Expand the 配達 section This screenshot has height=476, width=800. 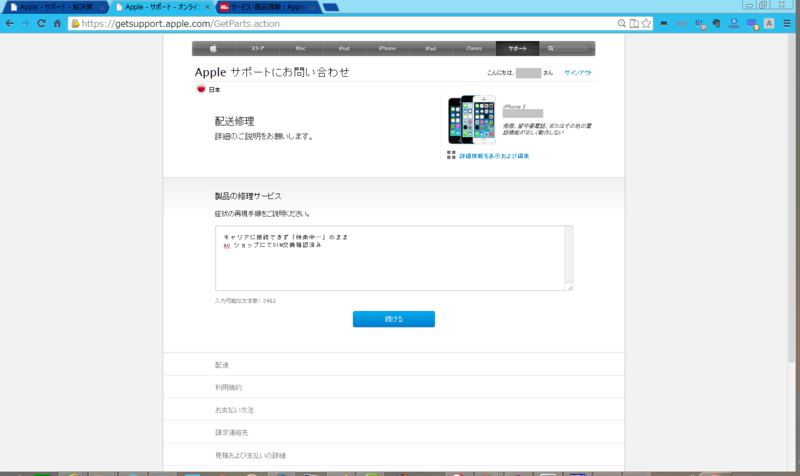394,365
